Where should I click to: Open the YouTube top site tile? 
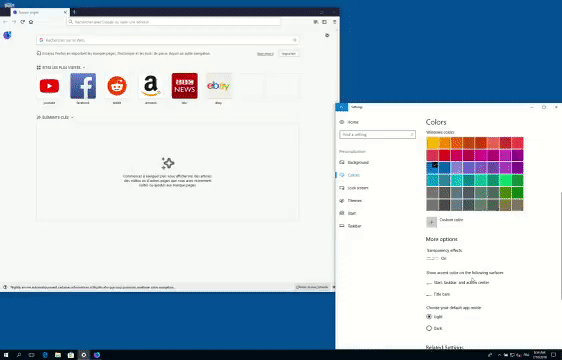point(49,86)
